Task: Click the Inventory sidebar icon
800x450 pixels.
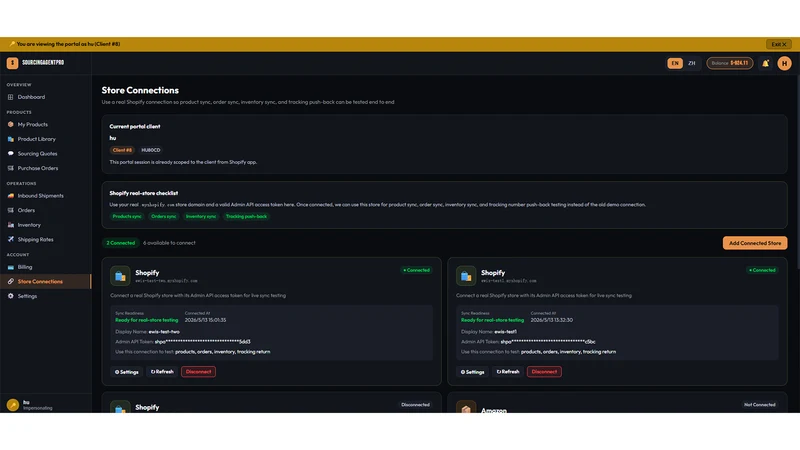Action: click(x=11, y=225)
